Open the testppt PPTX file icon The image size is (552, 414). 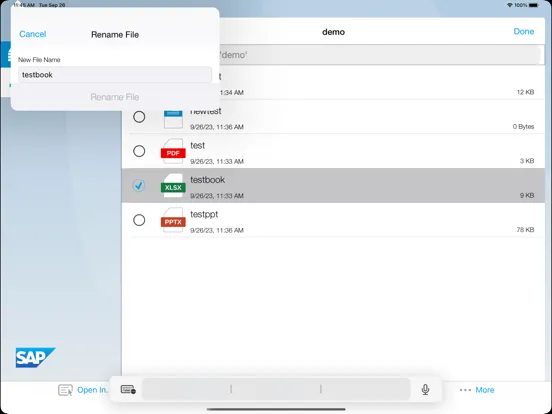pos(173,220)
